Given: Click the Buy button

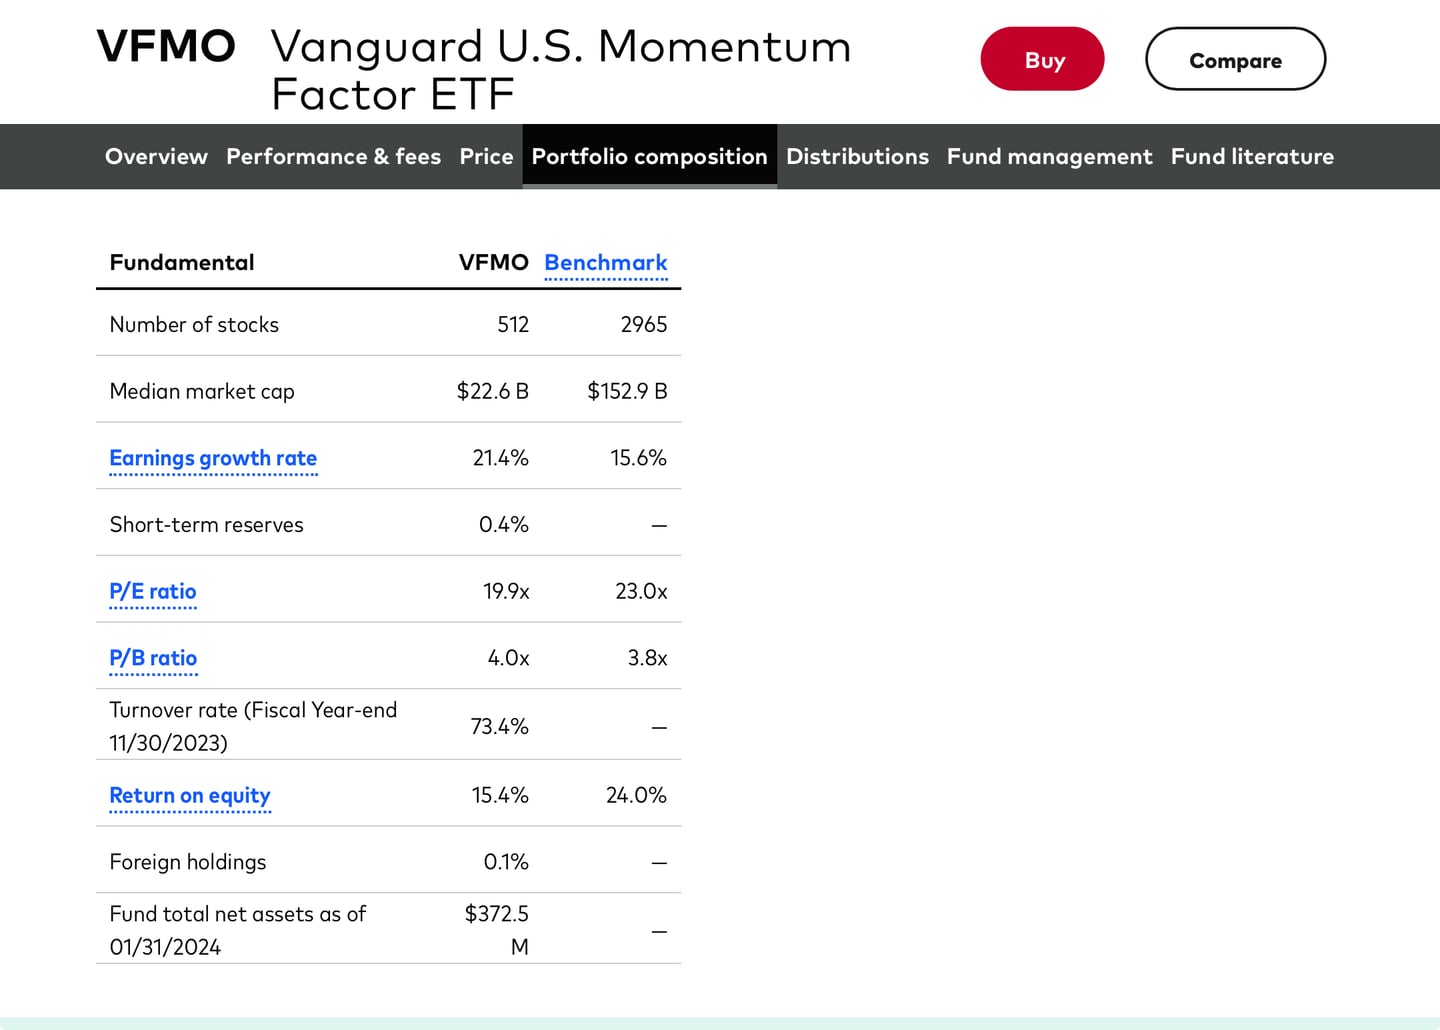Looking at the screenshot, I should (x=1042, y=59).
